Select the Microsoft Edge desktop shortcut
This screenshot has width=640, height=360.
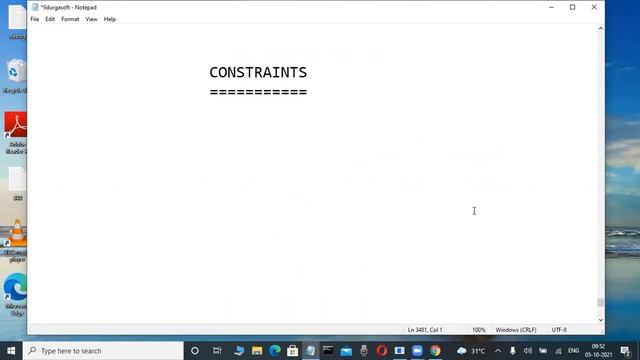(16, 295)
